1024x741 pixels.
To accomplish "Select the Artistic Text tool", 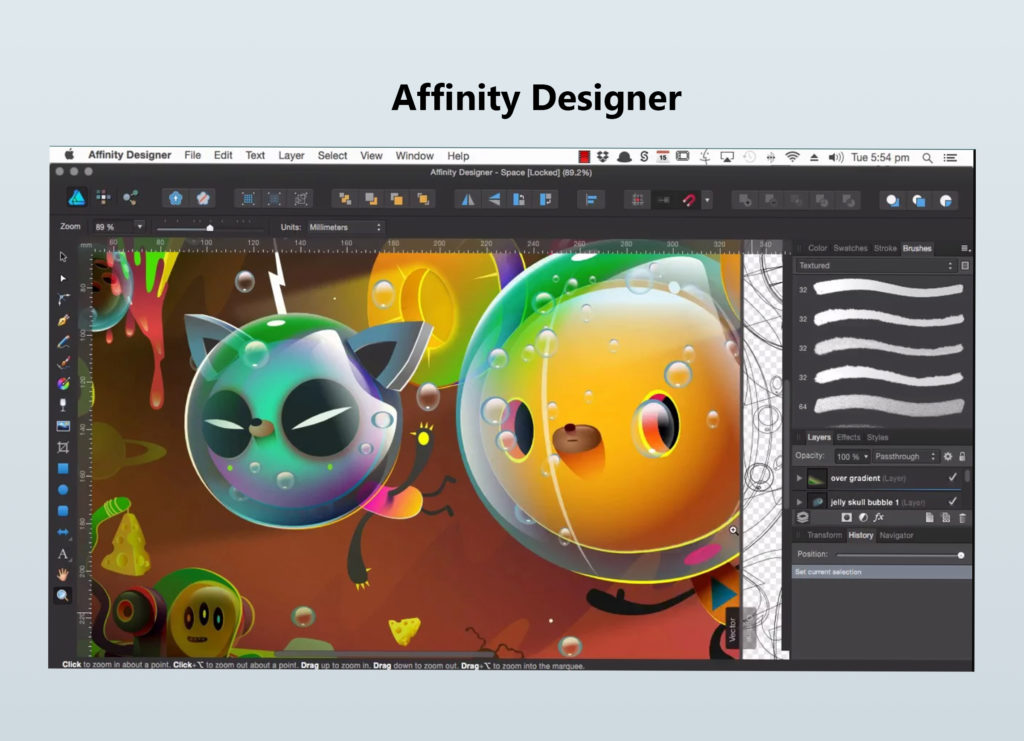I will 63,554.
